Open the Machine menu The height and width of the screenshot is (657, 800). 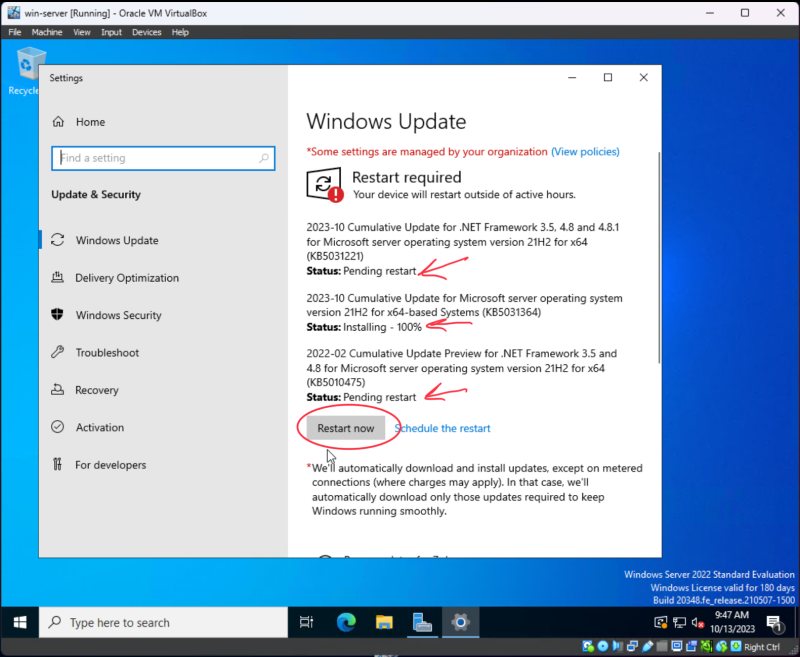pos(47,31)
